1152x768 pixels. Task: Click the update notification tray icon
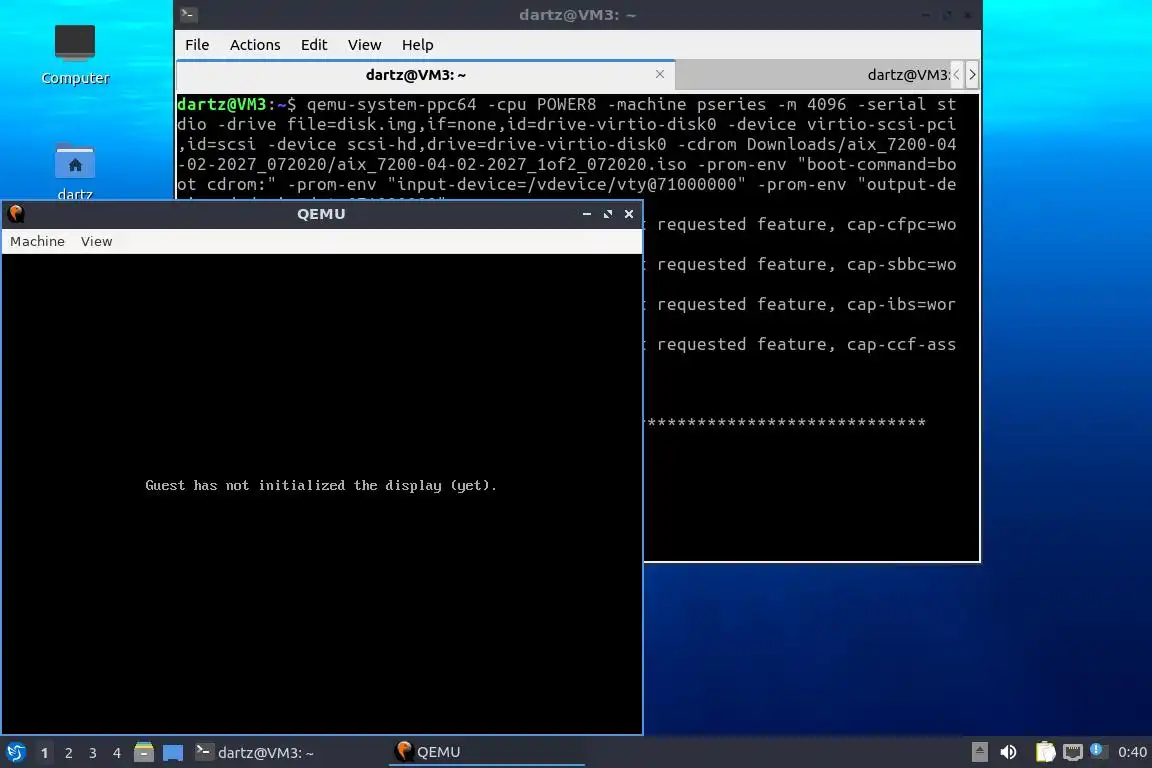[x=1097, y=750]
